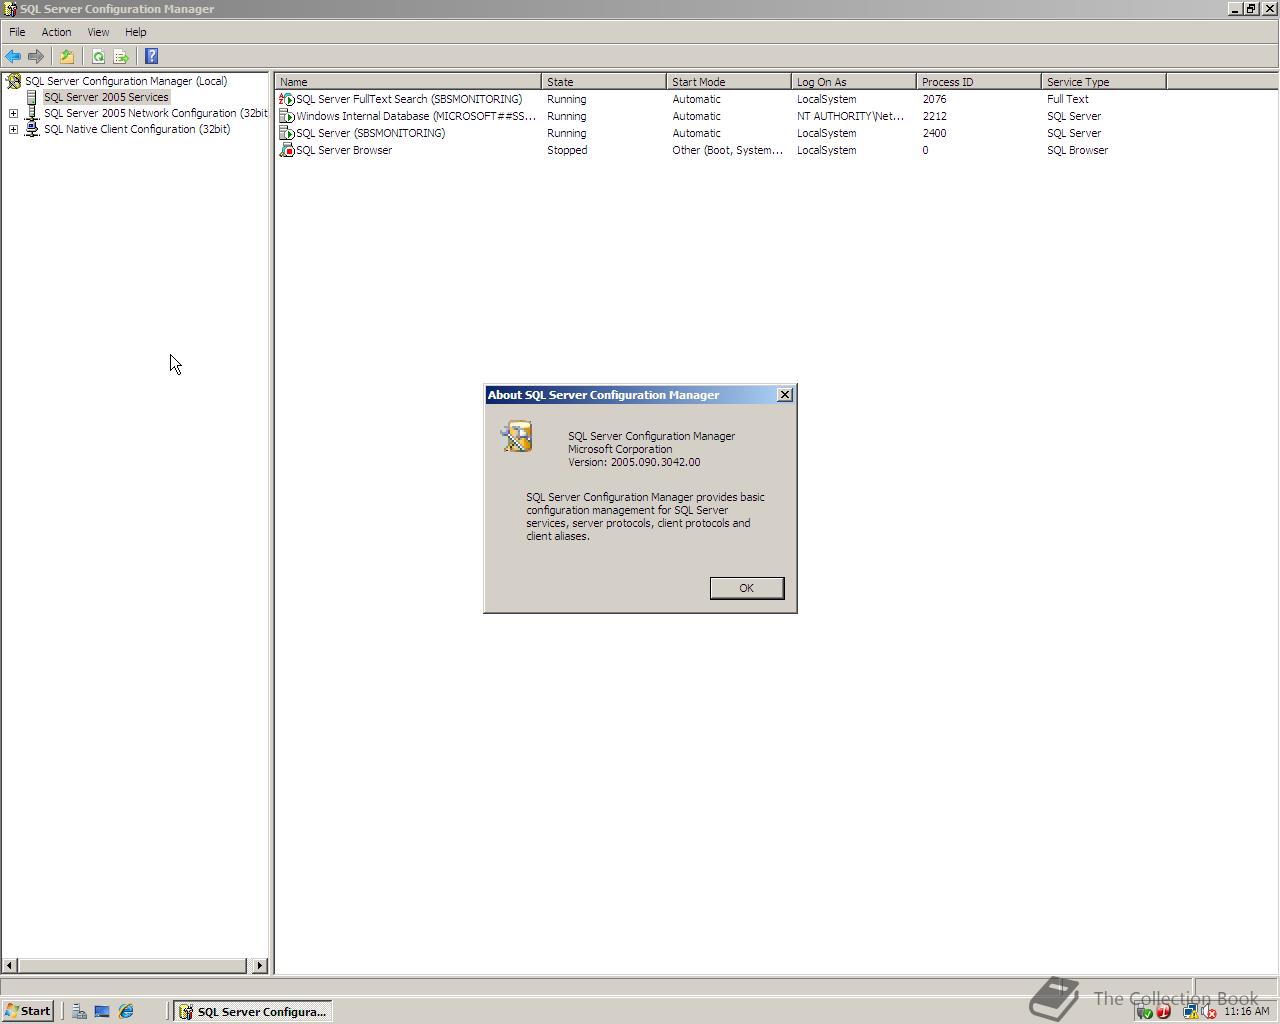This screenshot has width=1280, height=1024.
Task: Open the View menu
Action: [98, 32]
